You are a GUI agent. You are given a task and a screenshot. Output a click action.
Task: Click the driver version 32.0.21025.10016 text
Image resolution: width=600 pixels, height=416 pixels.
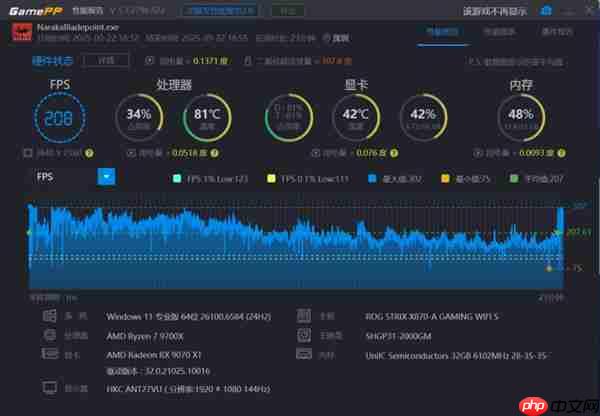coord(158,371)
